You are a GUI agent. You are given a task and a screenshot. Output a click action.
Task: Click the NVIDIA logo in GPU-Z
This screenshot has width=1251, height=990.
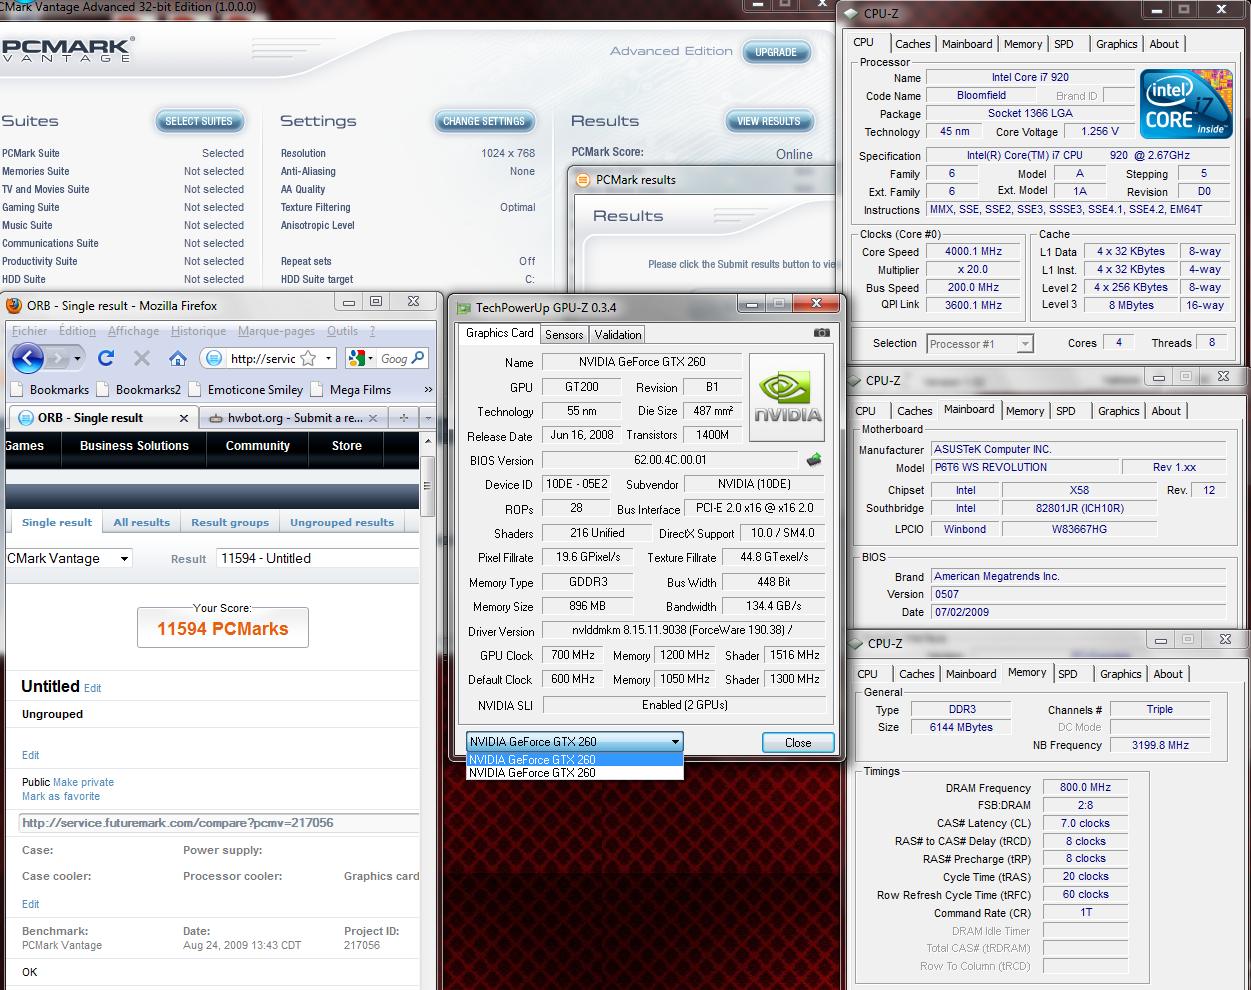point(786,398)
